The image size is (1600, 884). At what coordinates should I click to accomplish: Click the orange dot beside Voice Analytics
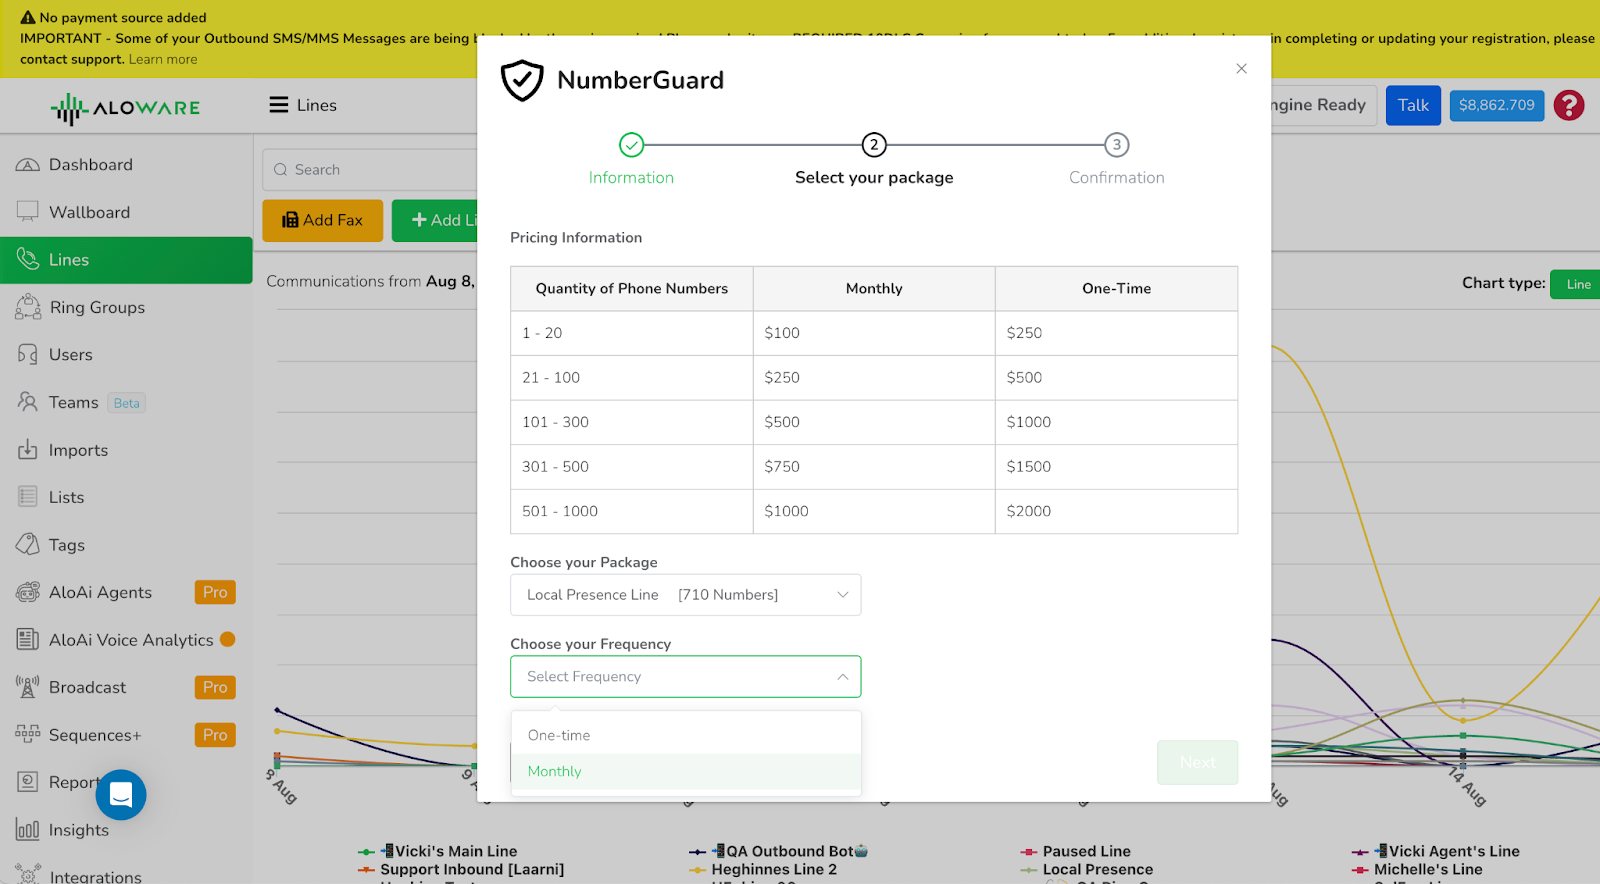click(227, 639)
